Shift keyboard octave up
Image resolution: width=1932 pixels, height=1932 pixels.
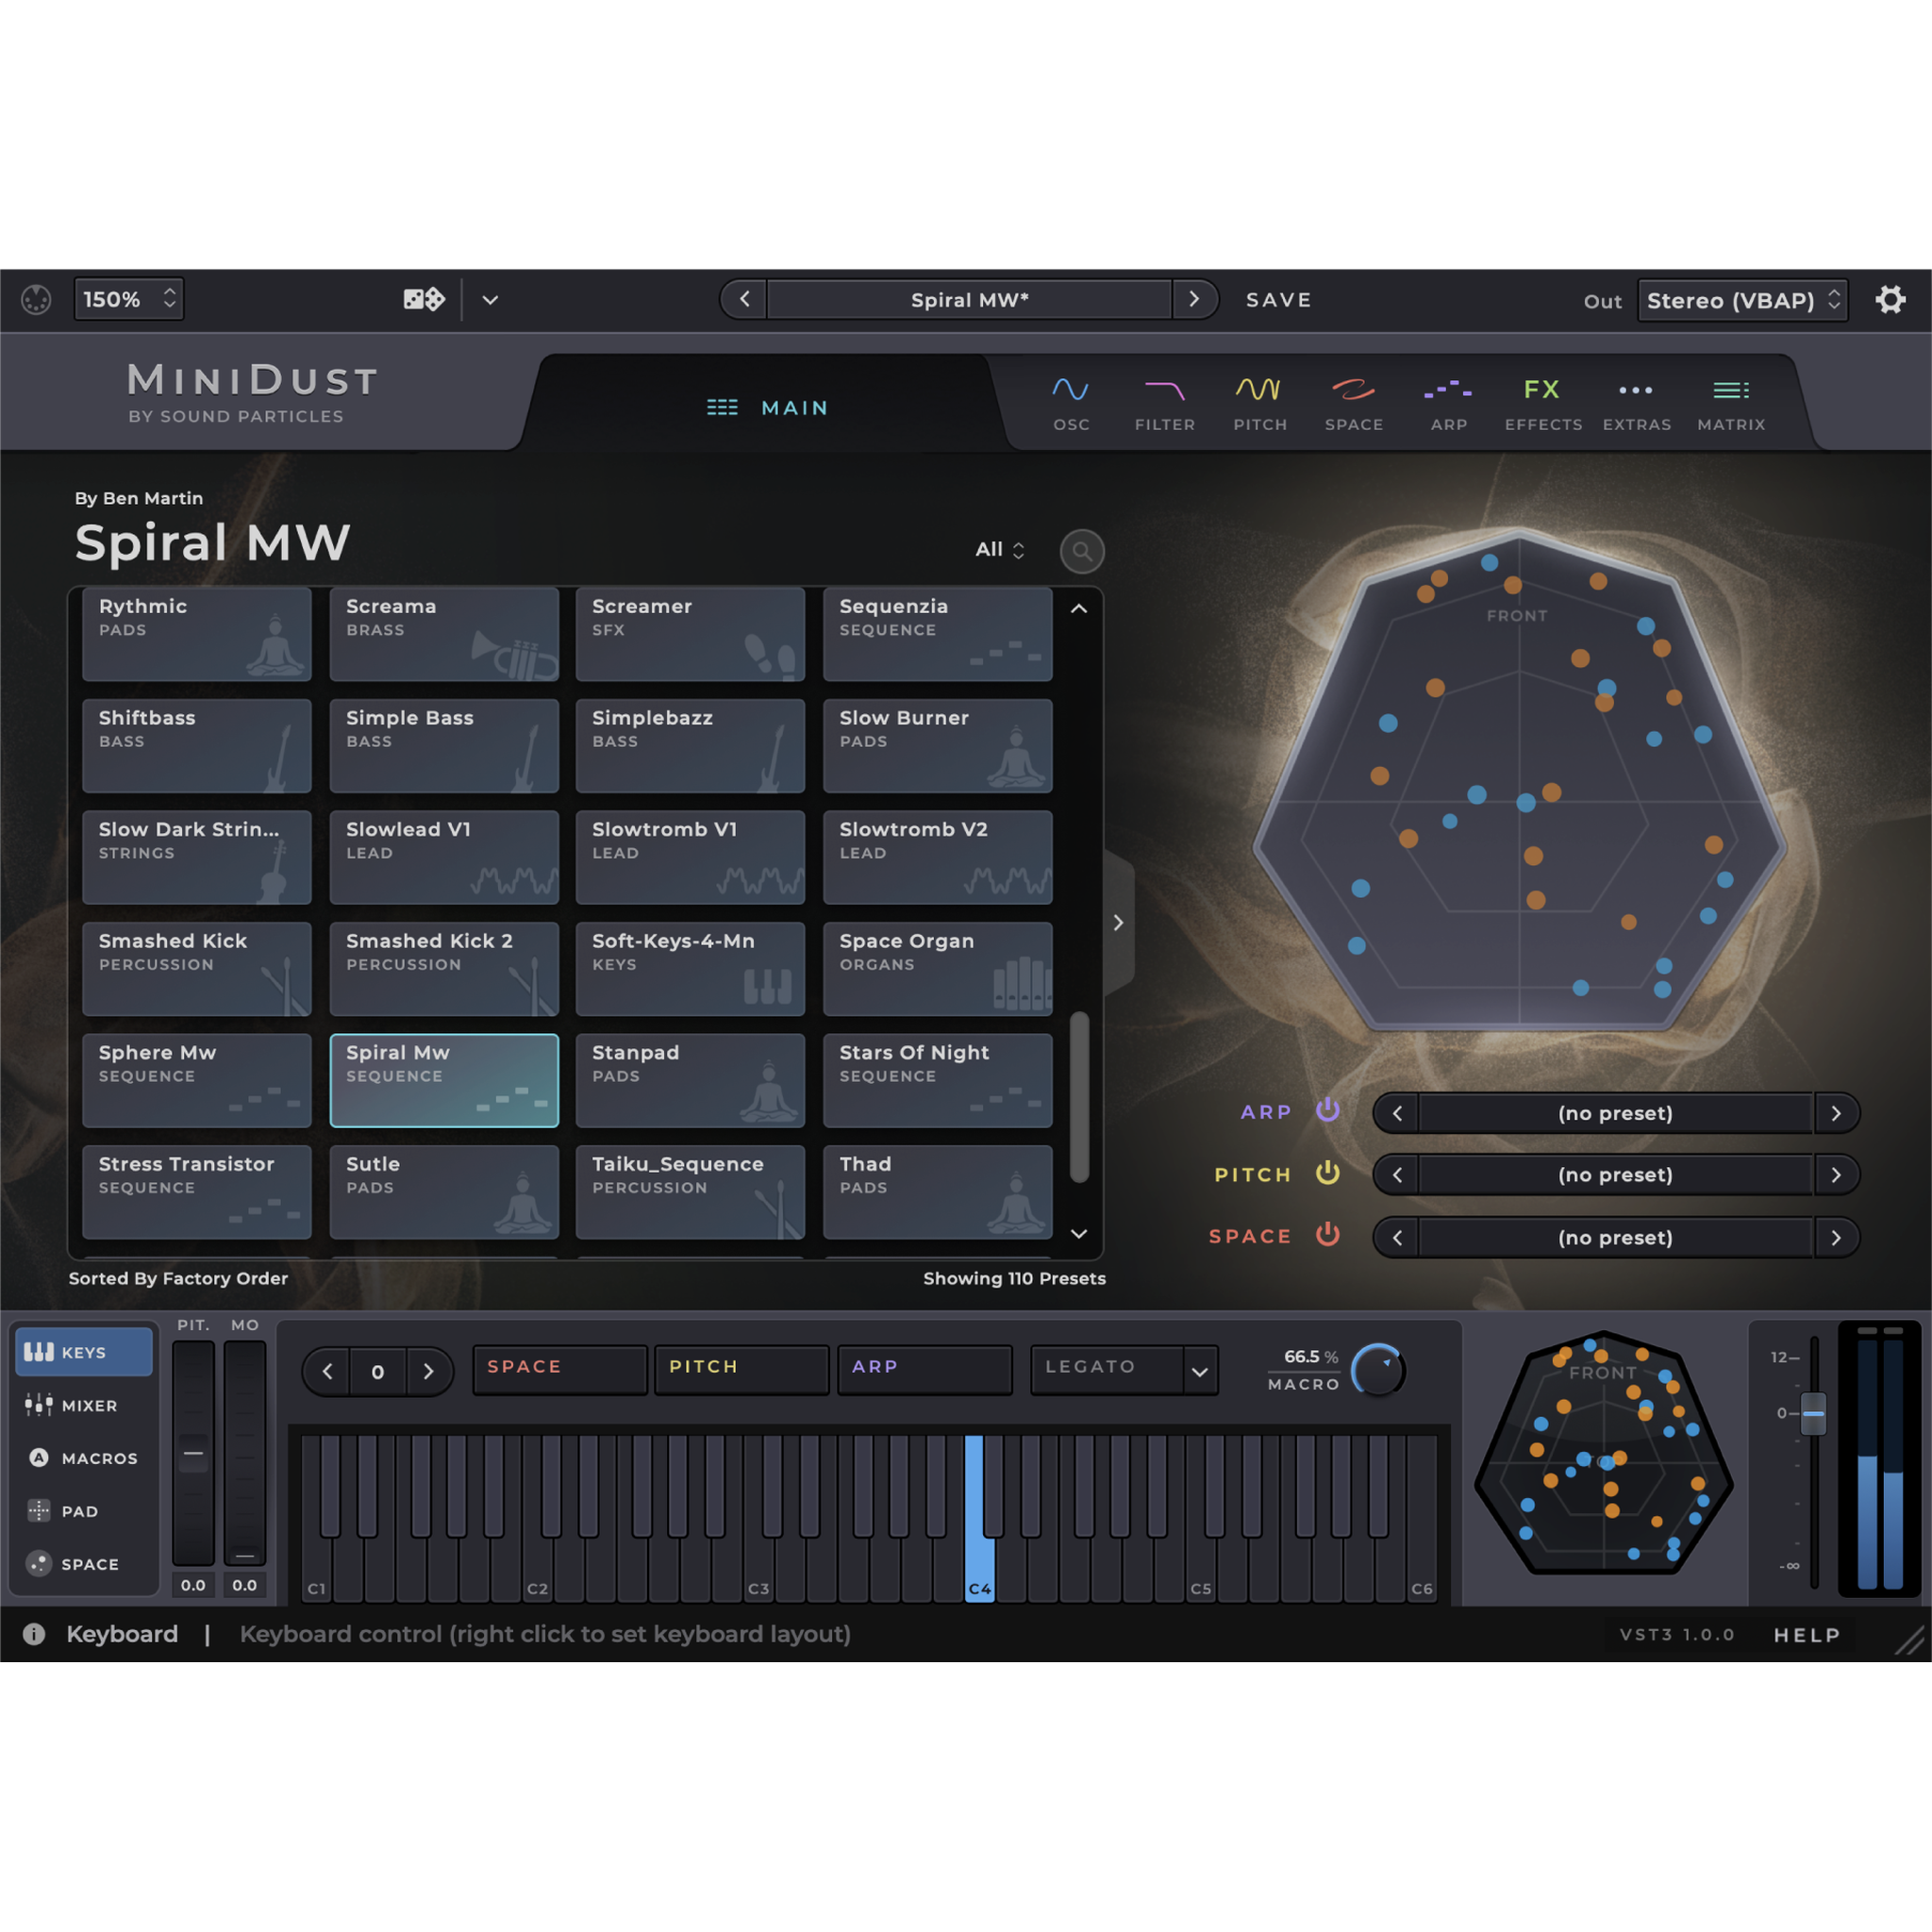[429, 1372]
